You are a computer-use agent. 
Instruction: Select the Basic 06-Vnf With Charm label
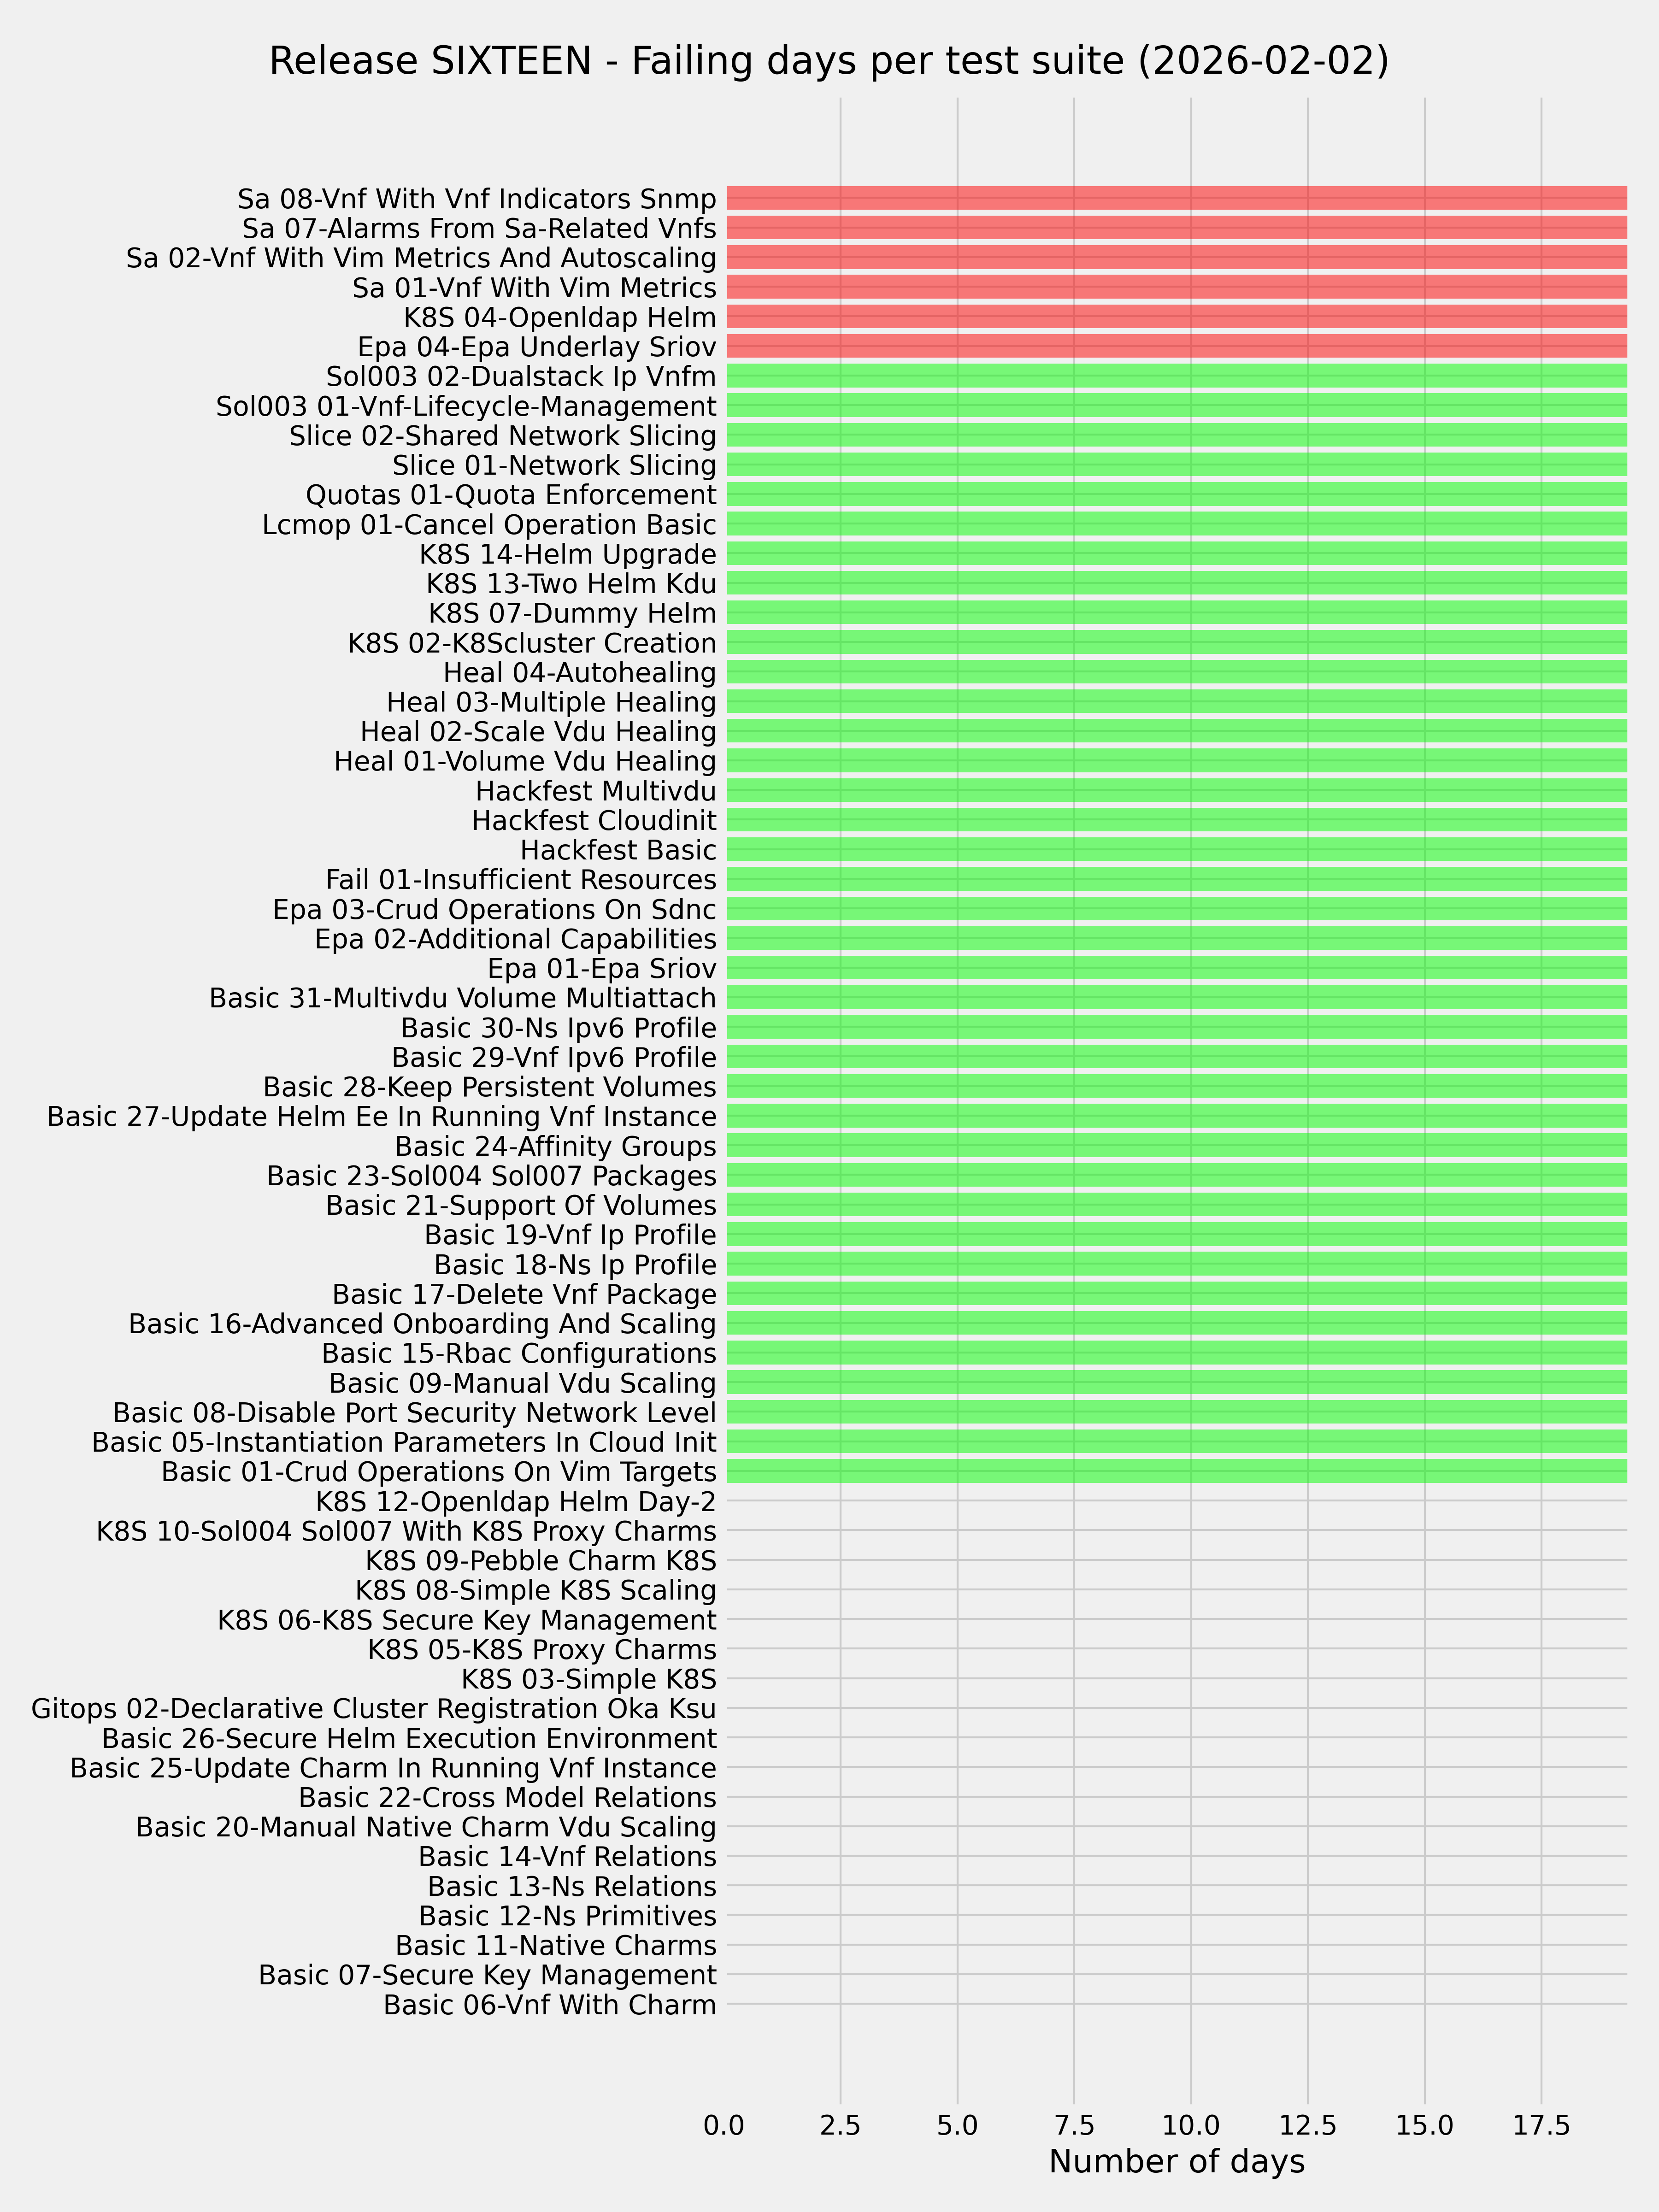550,2005
